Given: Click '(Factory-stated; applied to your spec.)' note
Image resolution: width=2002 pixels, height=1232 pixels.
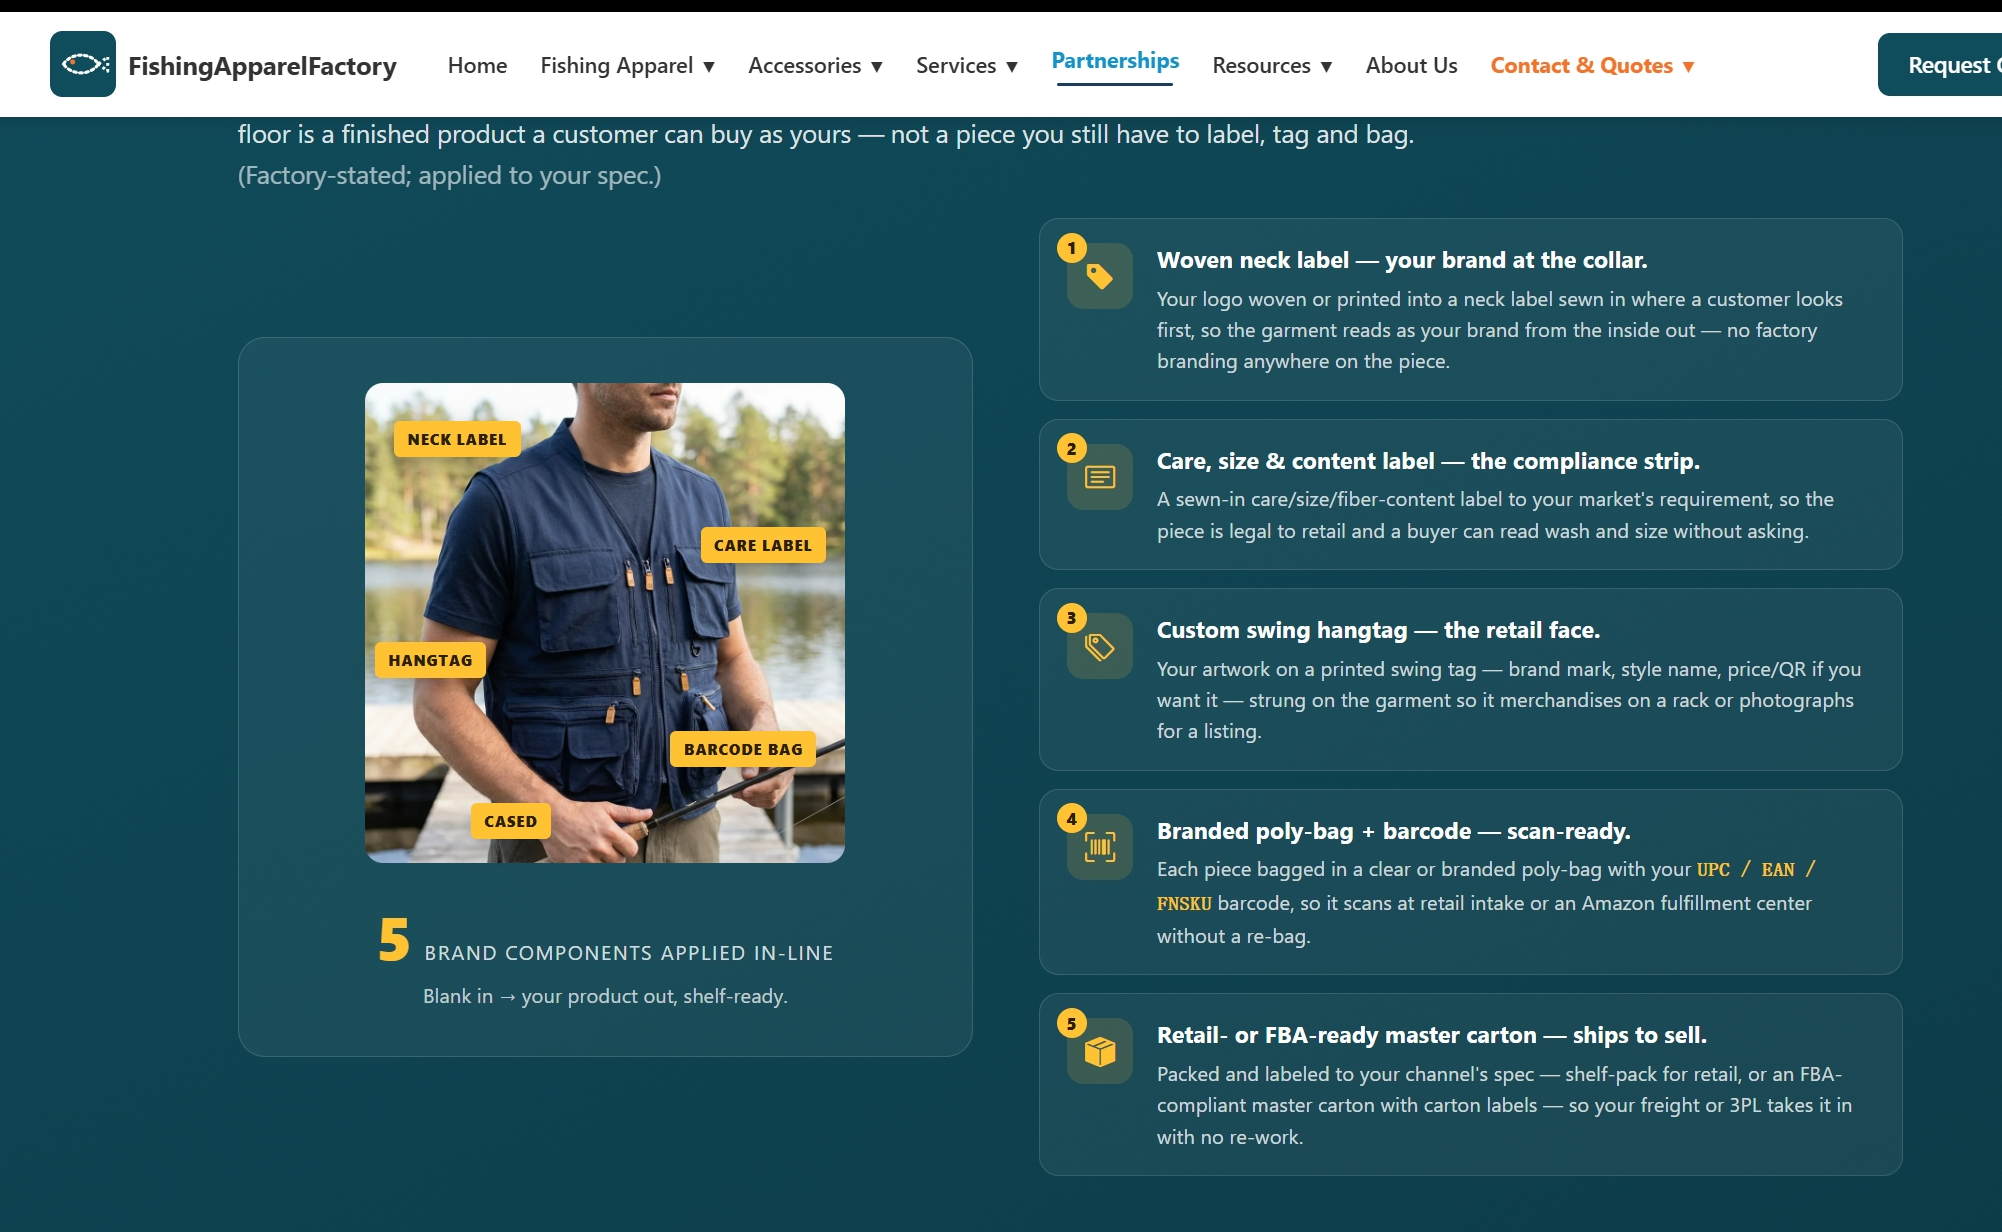Looking at the screenshot, I should click(450, 175).
